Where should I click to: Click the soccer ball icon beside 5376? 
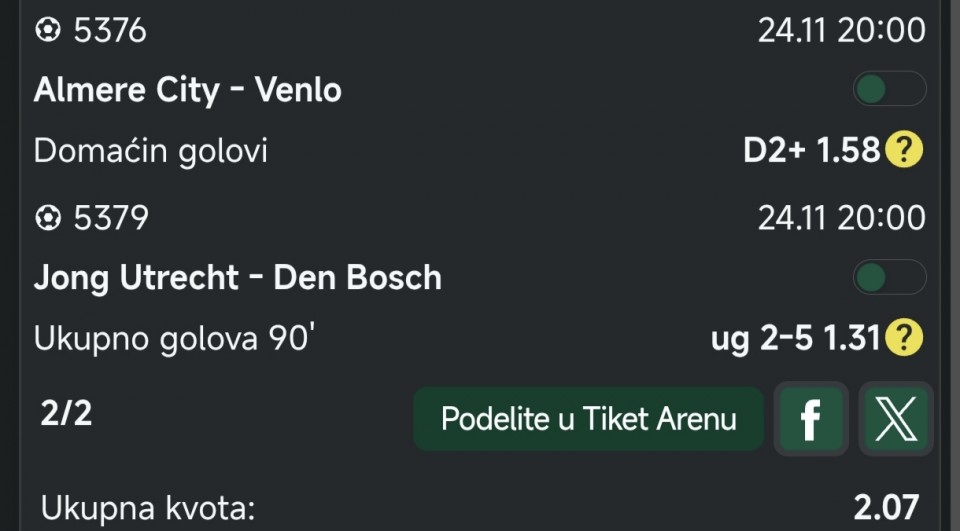(x=47, y=31)
